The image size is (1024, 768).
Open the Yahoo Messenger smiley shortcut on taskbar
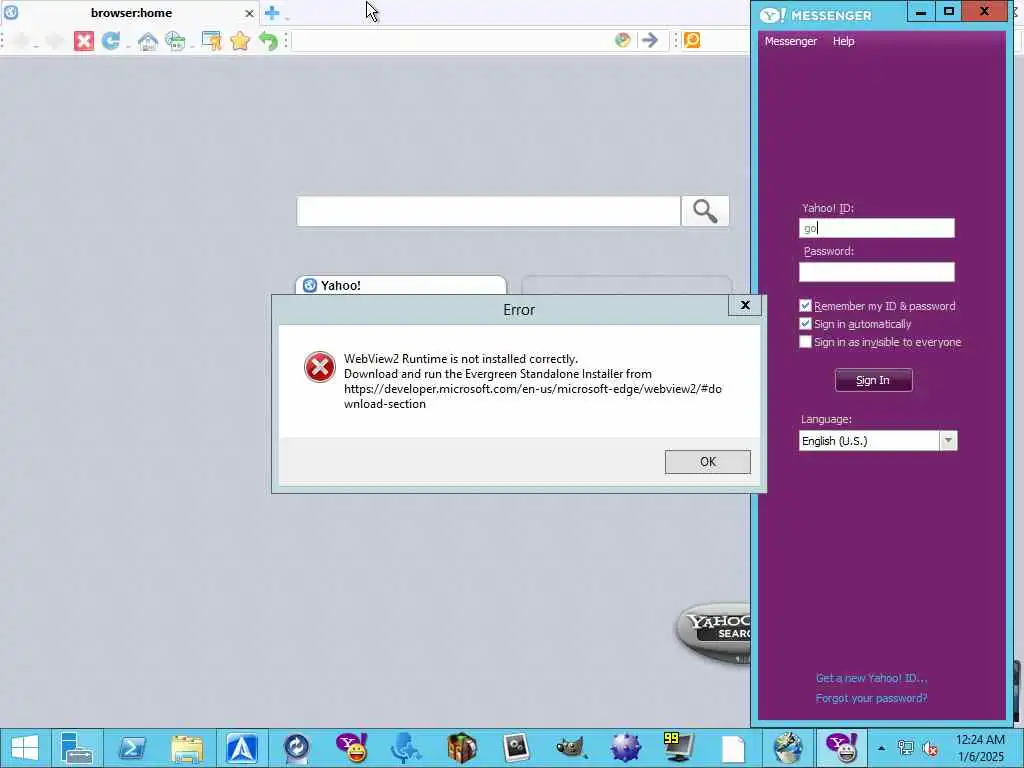[351, 748]
